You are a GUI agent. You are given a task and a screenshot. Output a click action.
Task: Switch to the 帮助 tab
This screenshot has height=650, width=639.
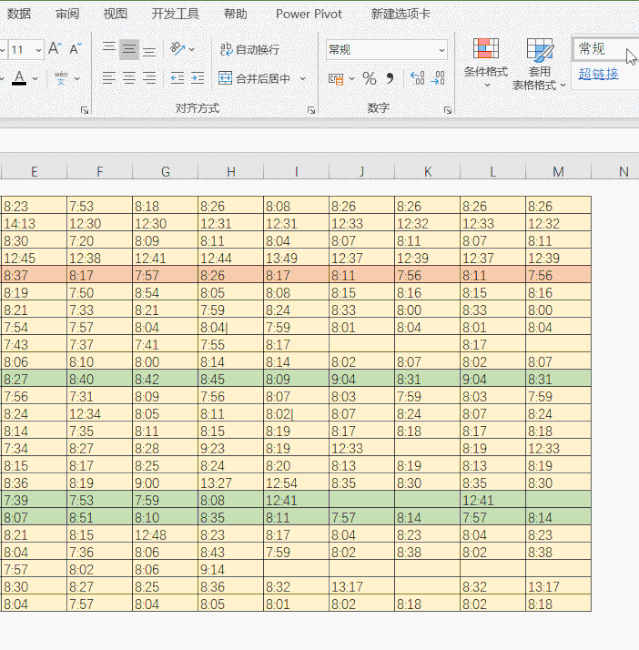click(x=236, y=14)
